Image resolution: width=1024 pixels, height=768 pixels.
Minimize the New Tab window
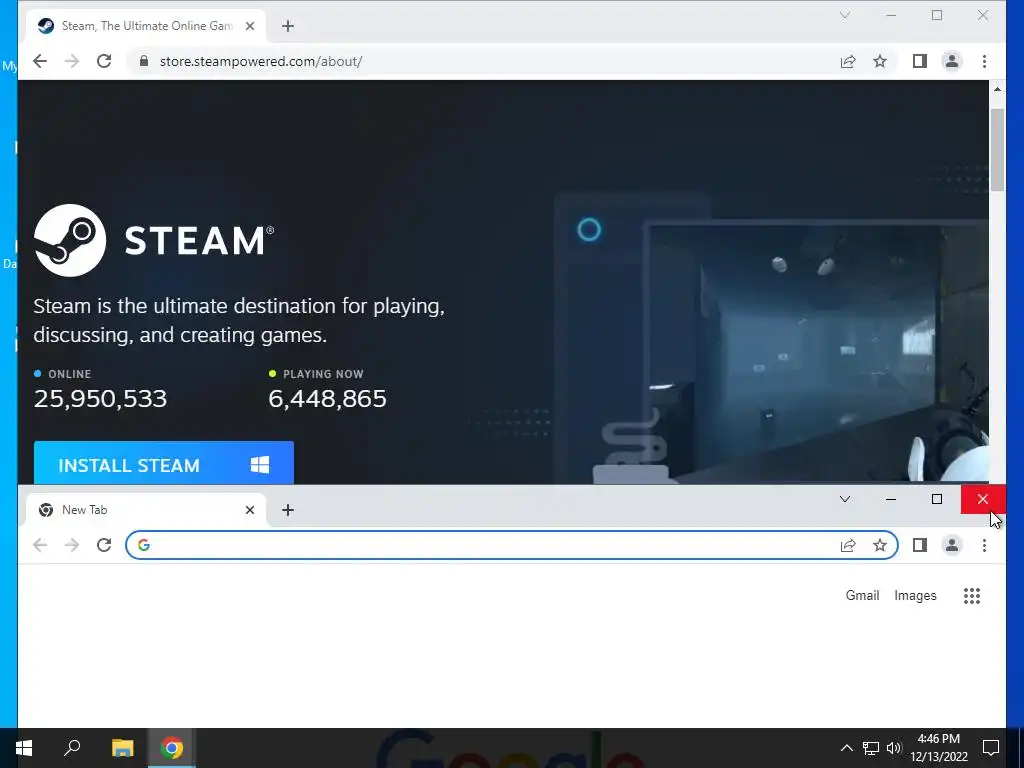point(891,499)
